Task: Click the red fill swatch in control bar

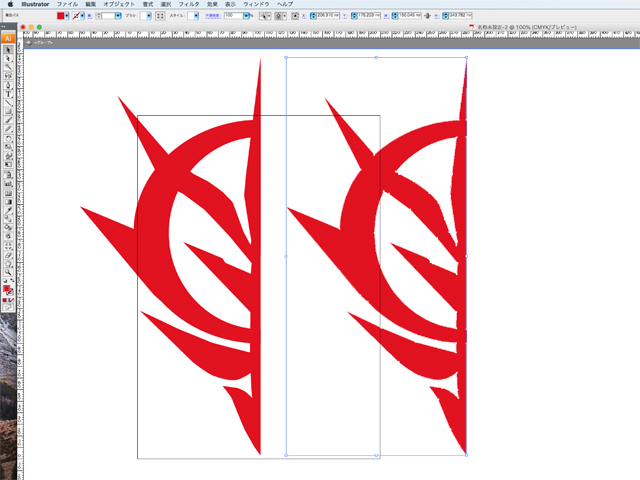Action: coord(60,16)
